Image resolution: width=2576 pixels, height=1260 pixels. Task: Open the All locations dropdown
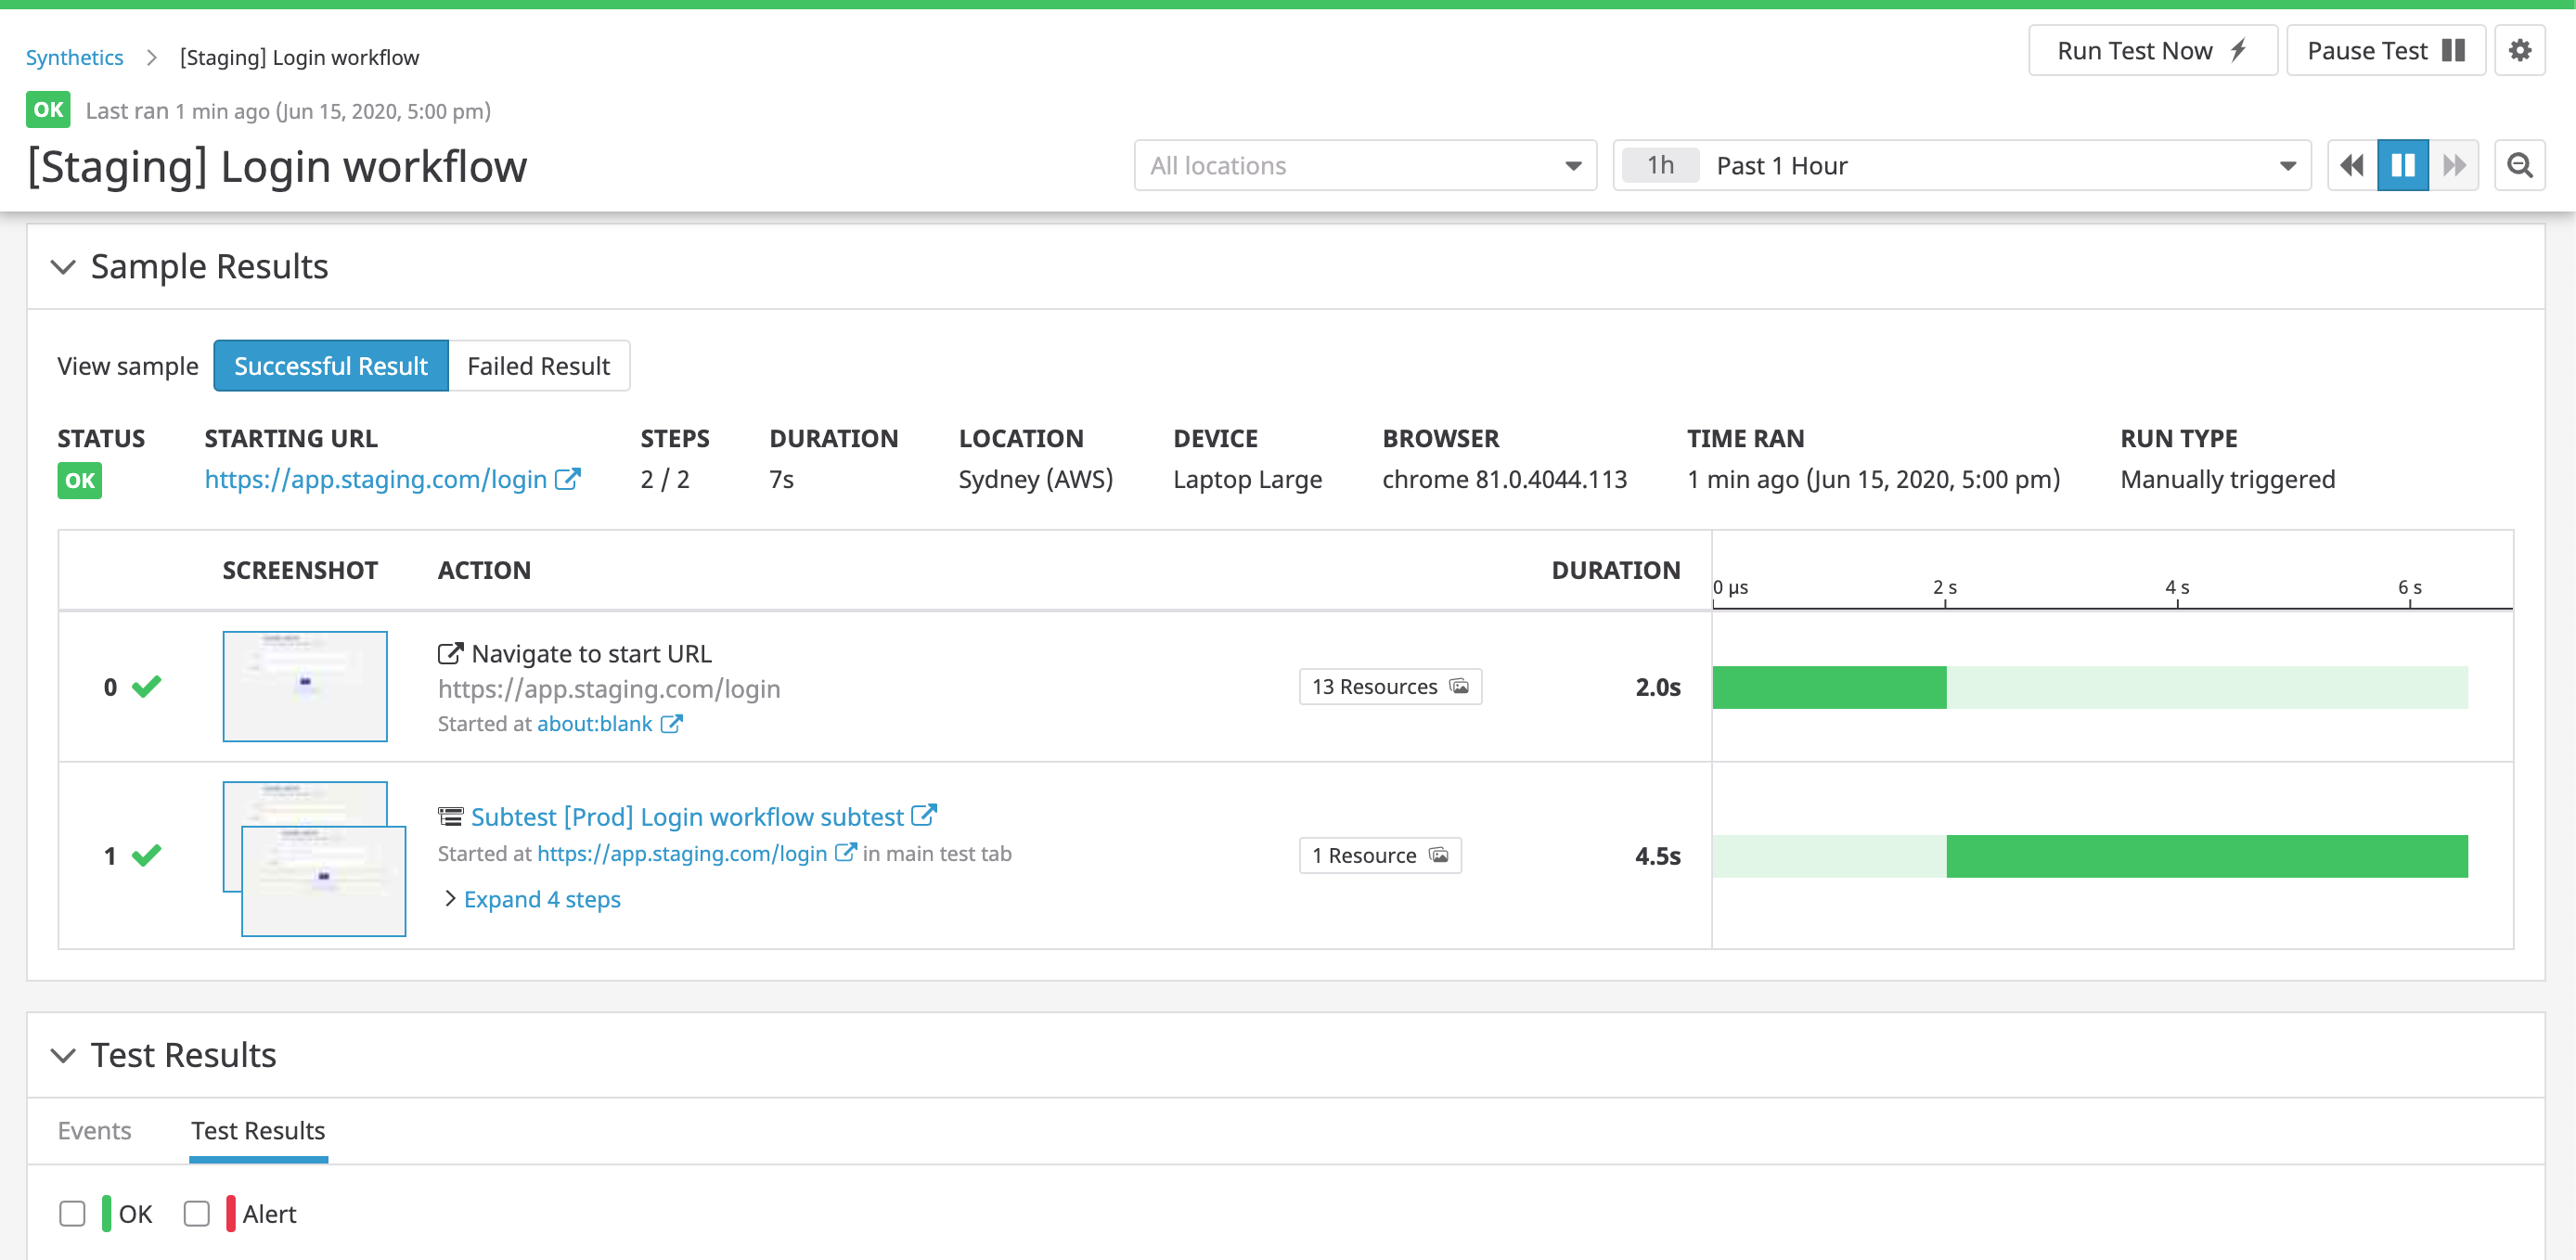tap(1365, 165)
